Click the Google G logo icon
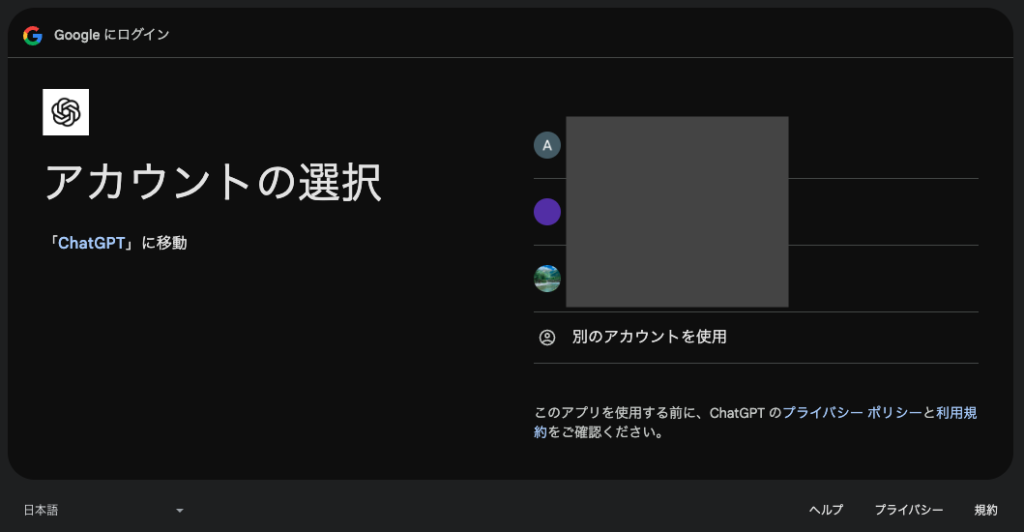This screenshot has height=532, width=1024. click(33, 35)
